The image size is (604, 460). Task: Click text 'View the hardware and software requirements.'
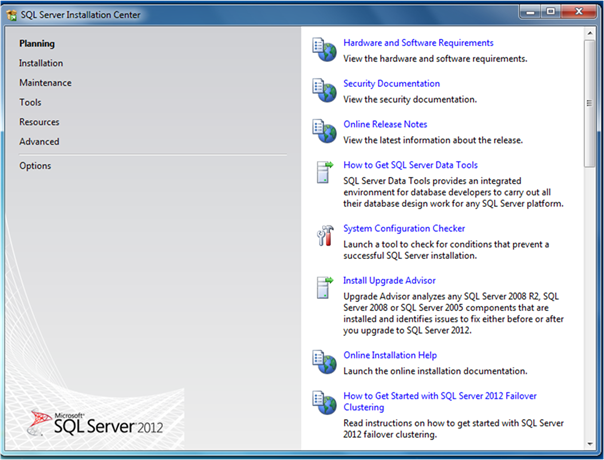click(435, 59)
